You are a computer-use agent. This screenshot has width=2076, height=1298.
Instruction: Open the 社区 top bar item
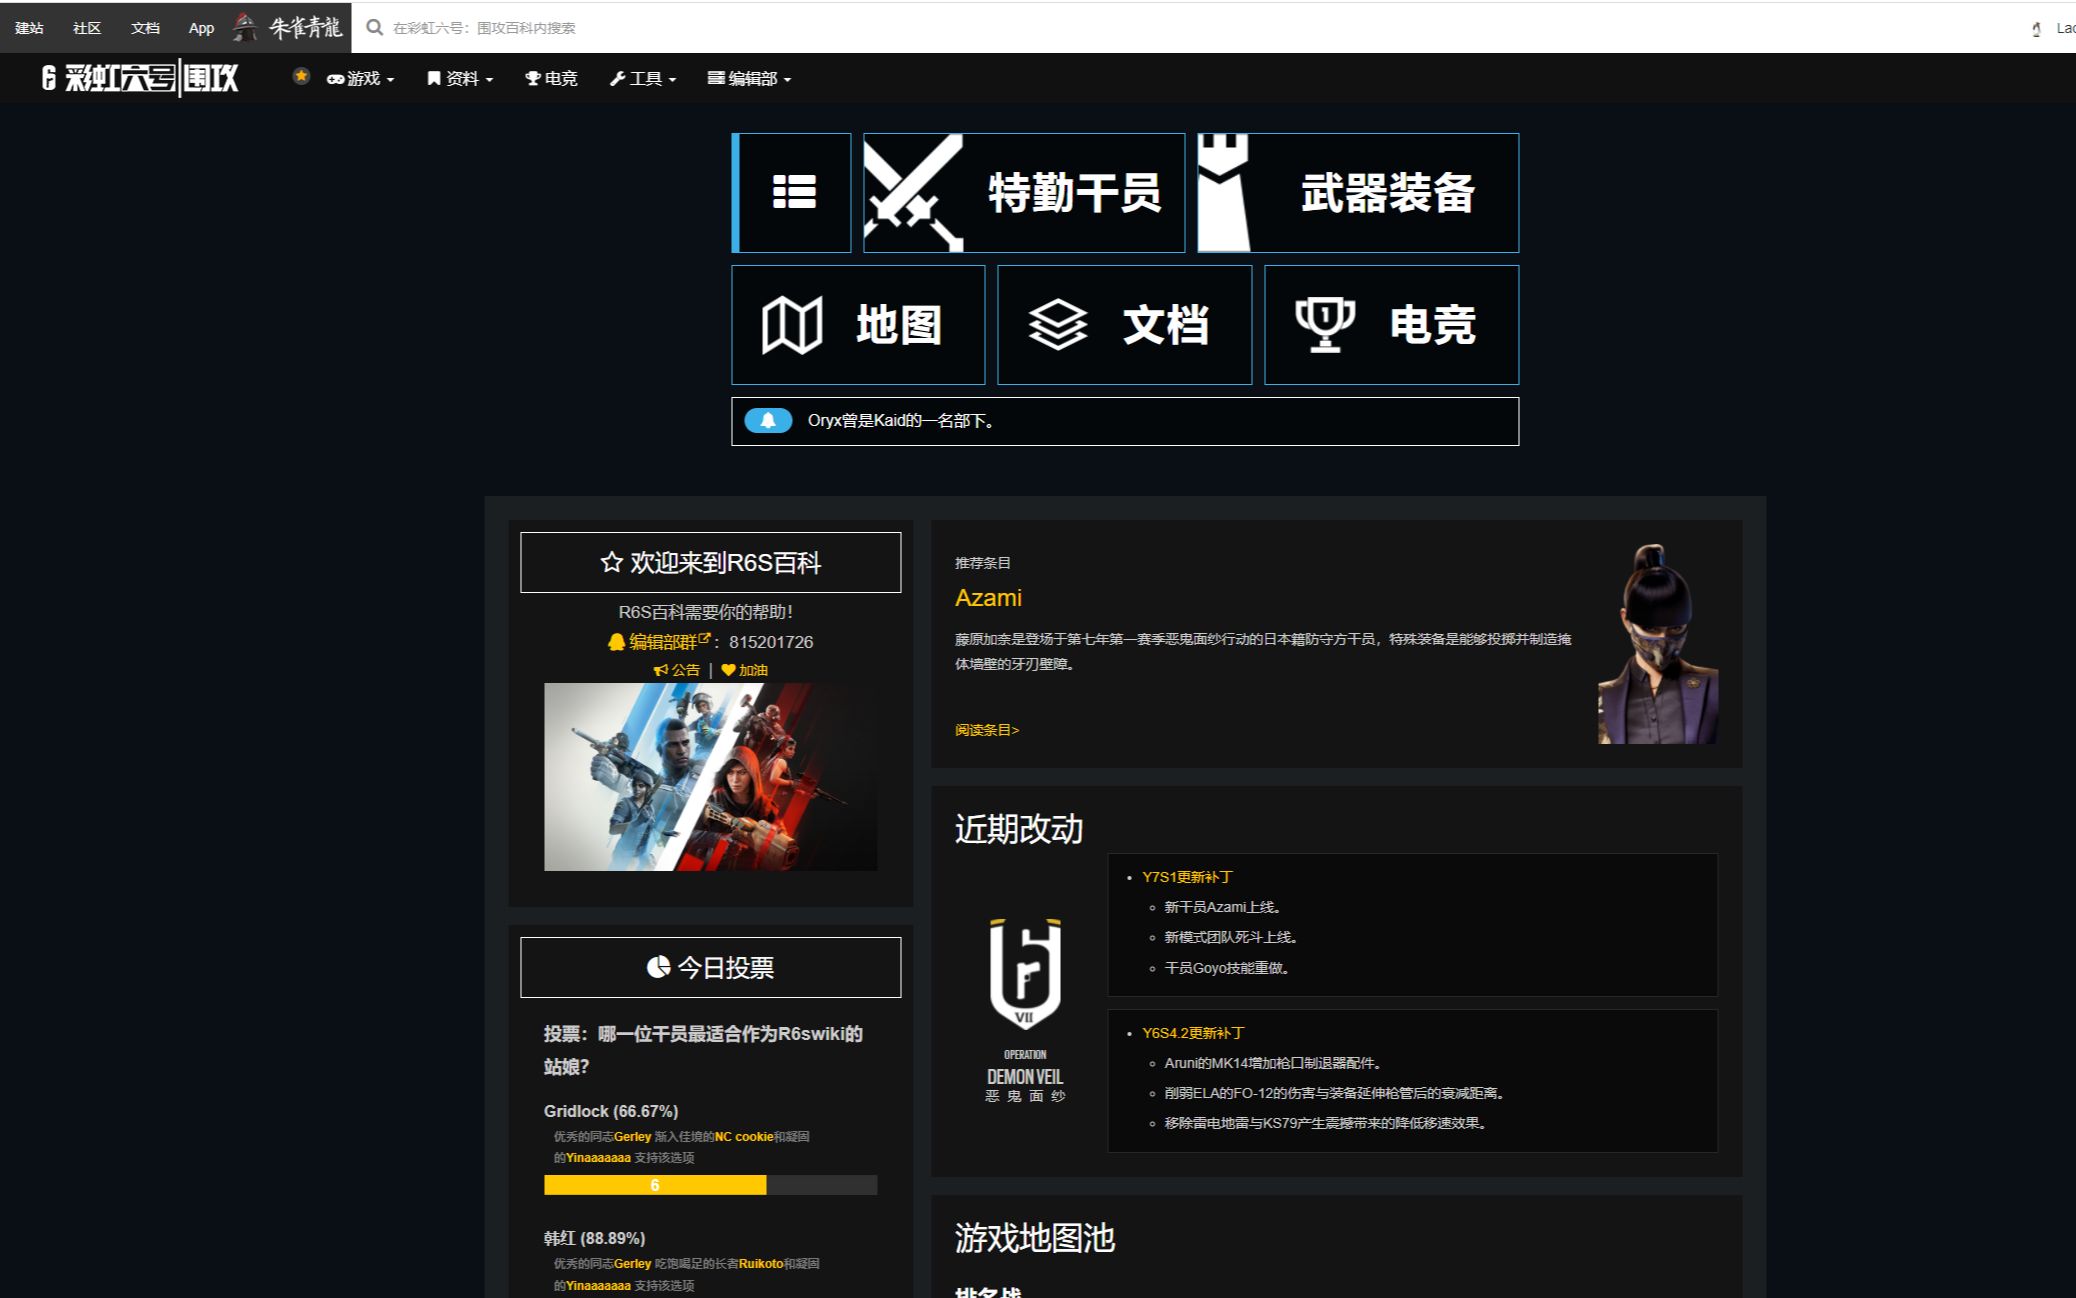[x=87, y=28]
